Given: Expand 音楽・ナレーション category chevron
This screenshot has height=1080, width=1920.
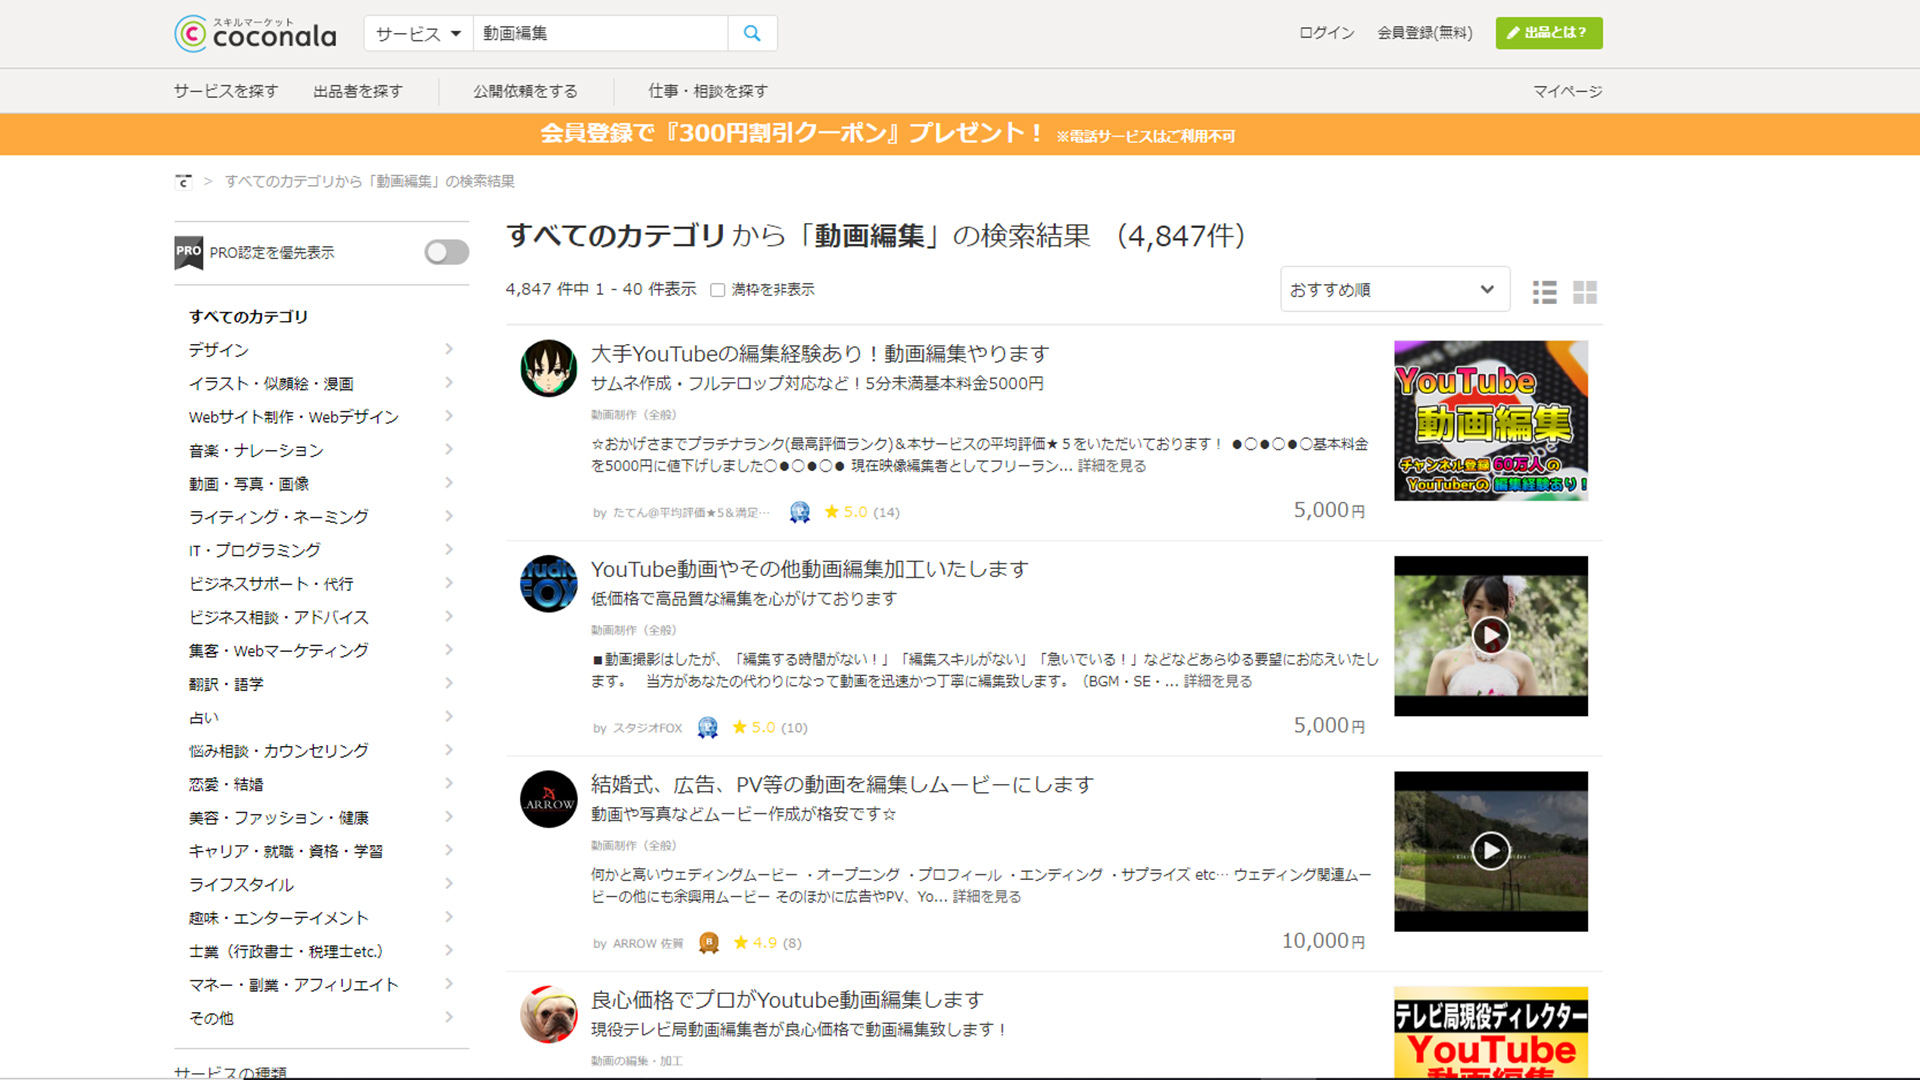Looking at the screenshot, I should click(449, 450).
